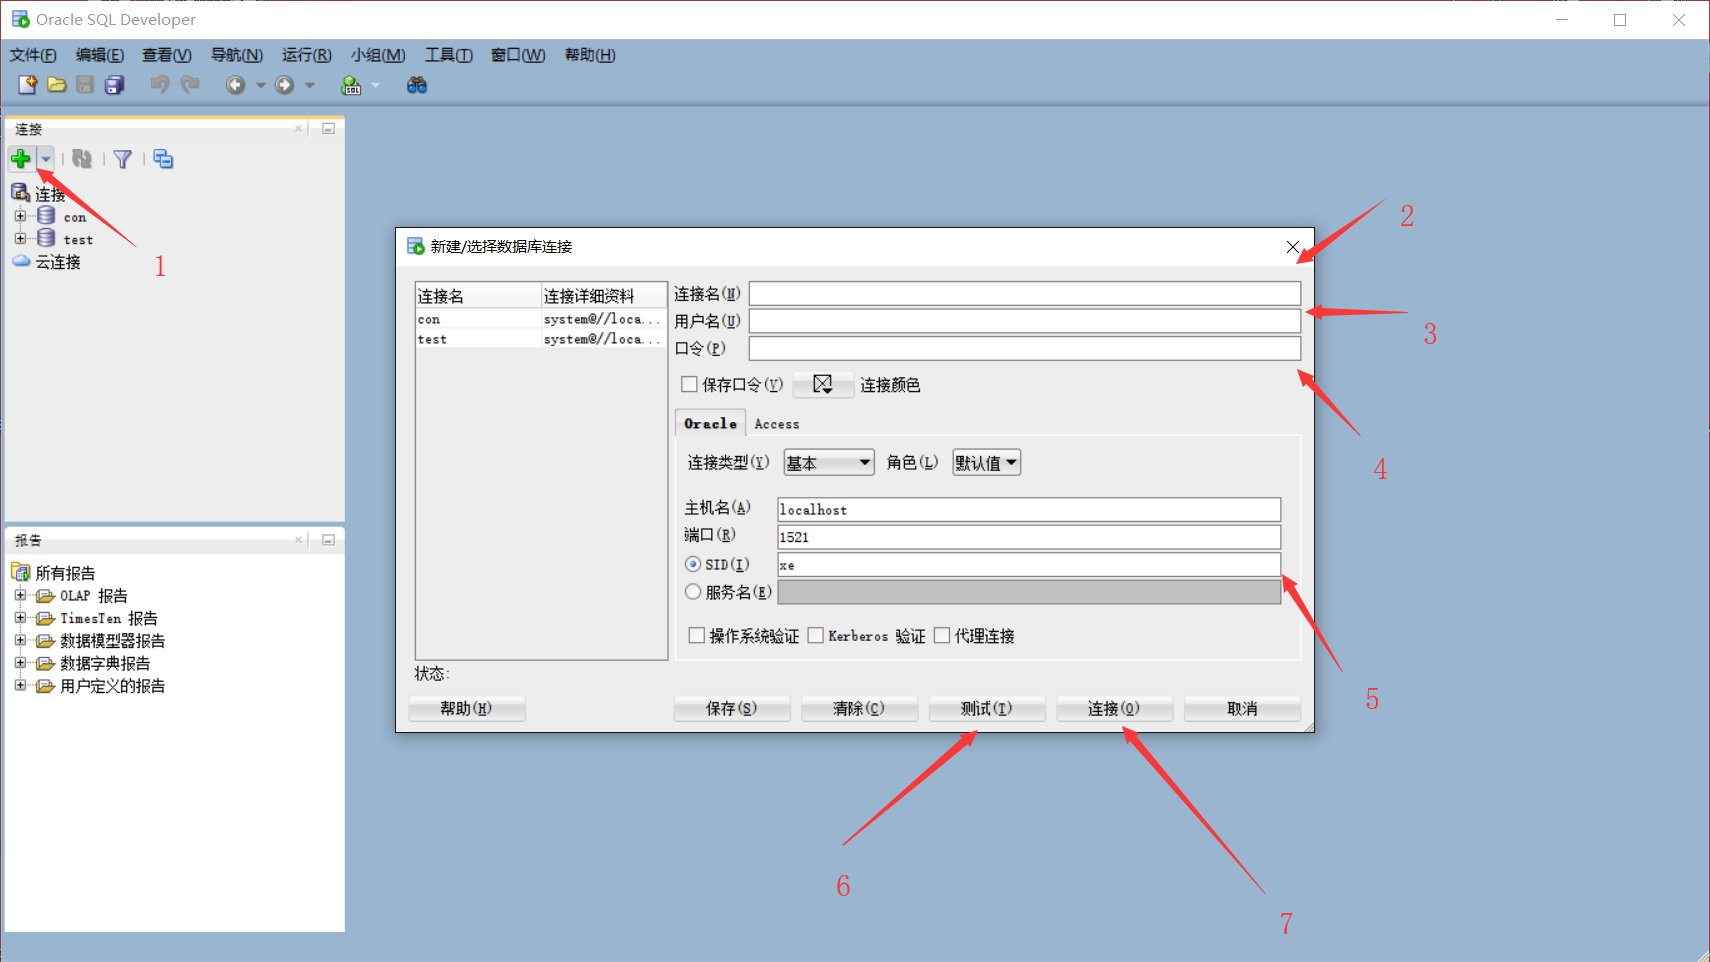This screenshot has width=1710, height=962.
Task: Expand the TimesTen reports node
Action: [x=20, y=618]
